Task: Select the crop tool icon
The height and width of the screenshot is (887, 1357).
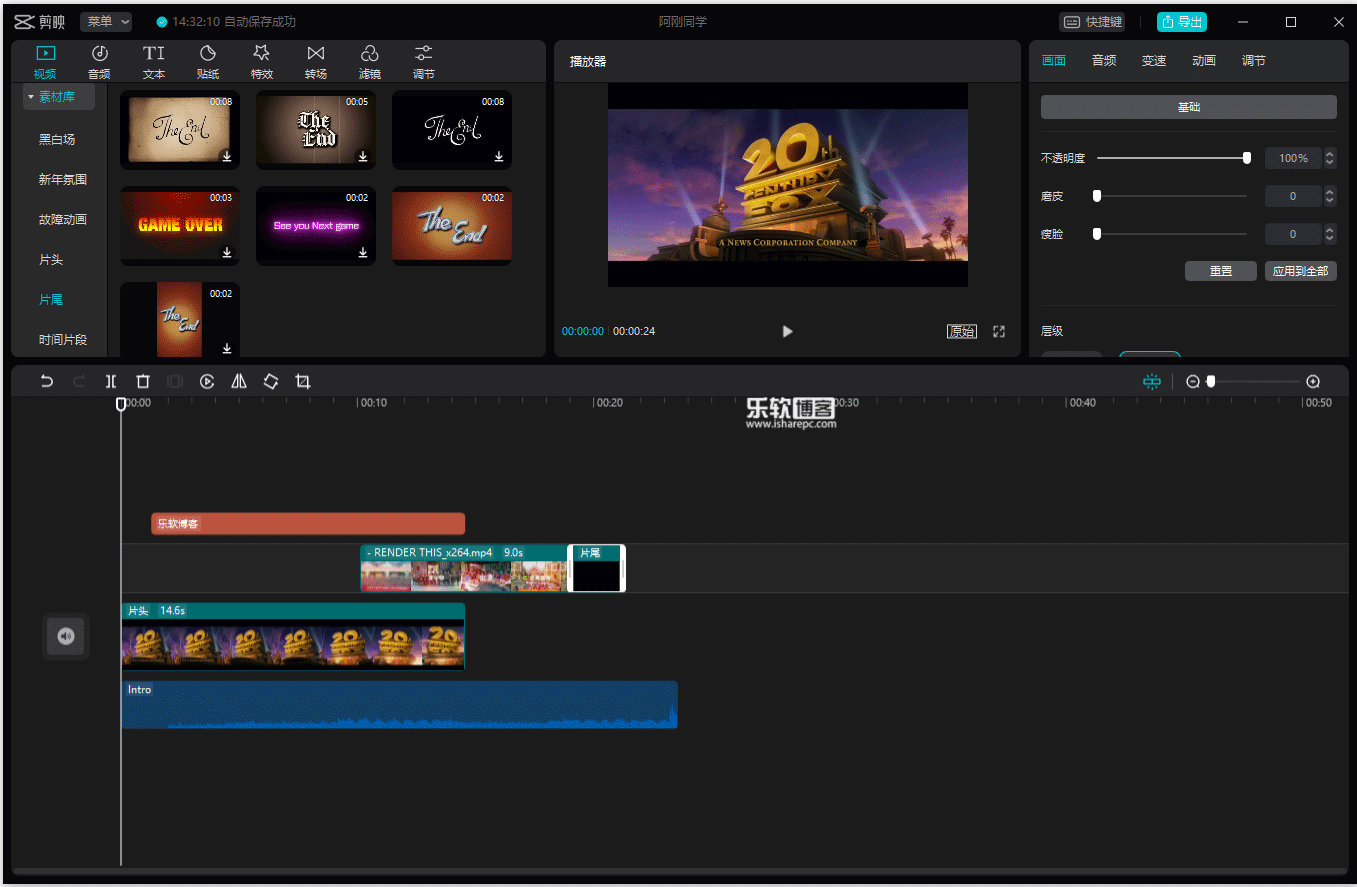Action: (303, 381)
